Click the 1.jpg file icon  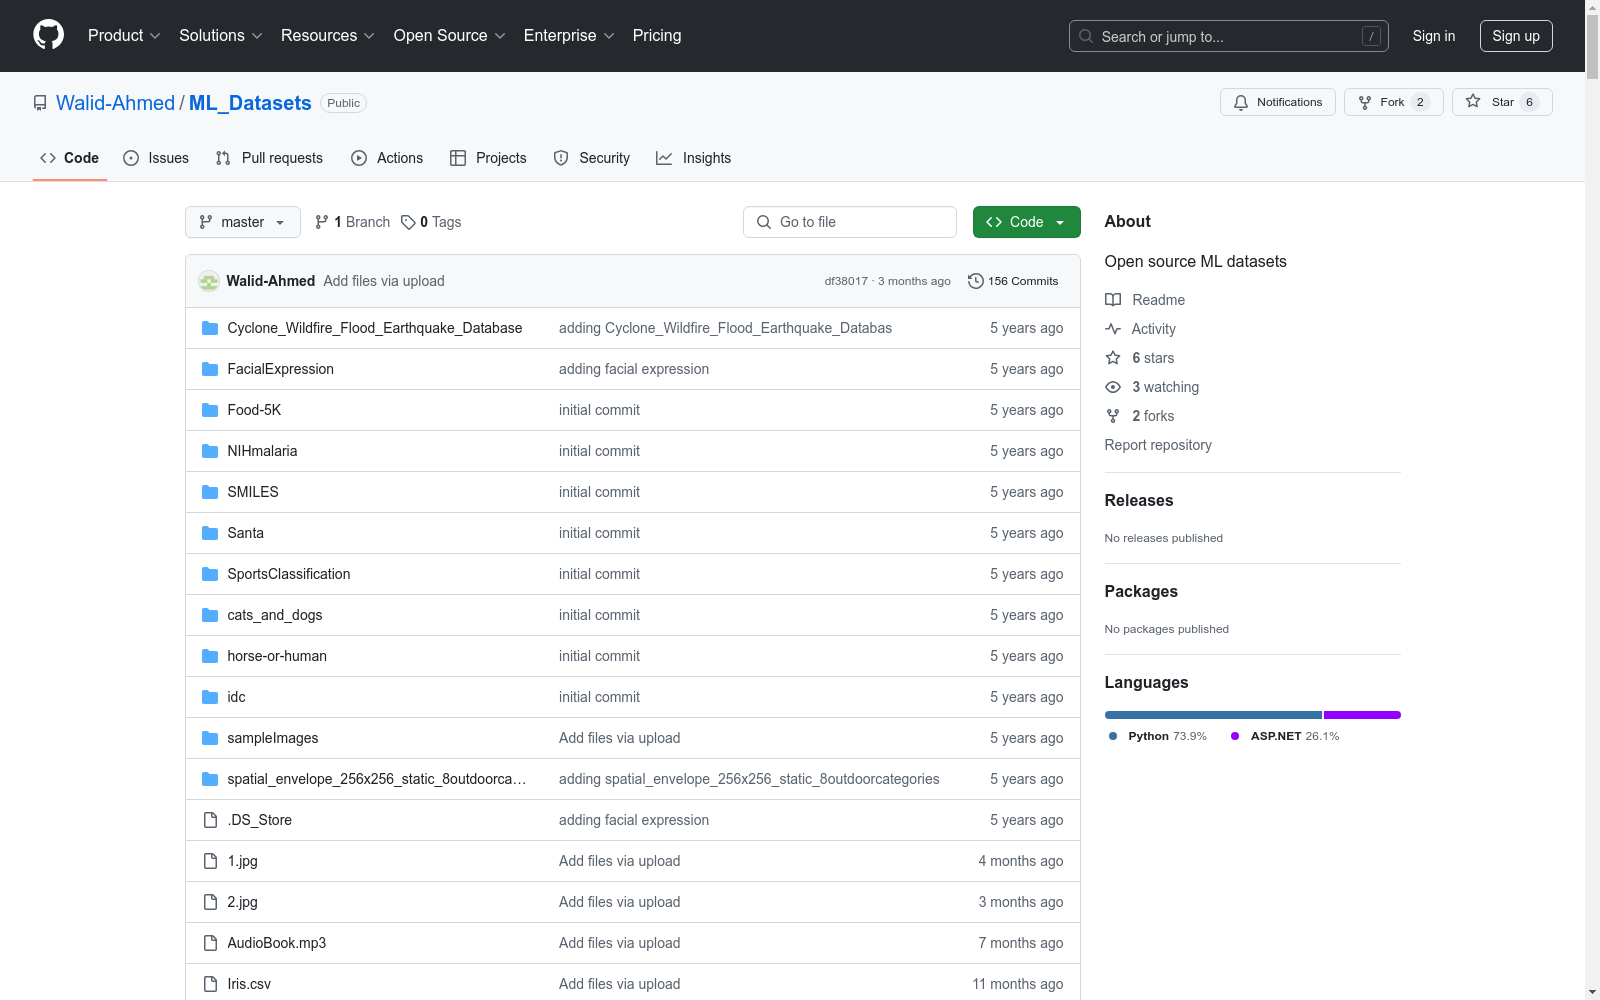click(x=210, y=861)
